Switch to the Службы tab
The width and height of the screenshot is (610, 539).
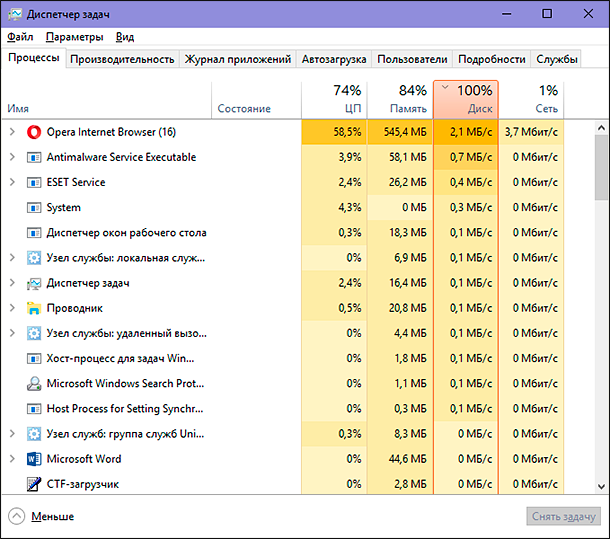(x=556, y=59)
